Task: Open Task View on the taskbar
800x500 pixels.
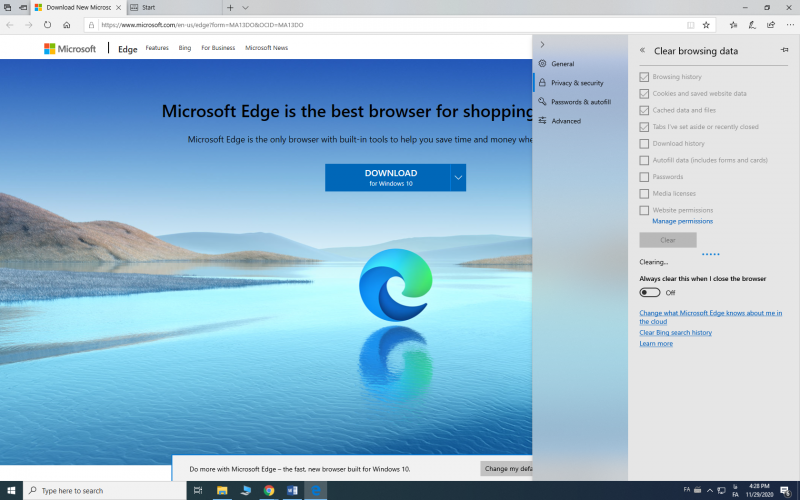Action: (198, 491)
